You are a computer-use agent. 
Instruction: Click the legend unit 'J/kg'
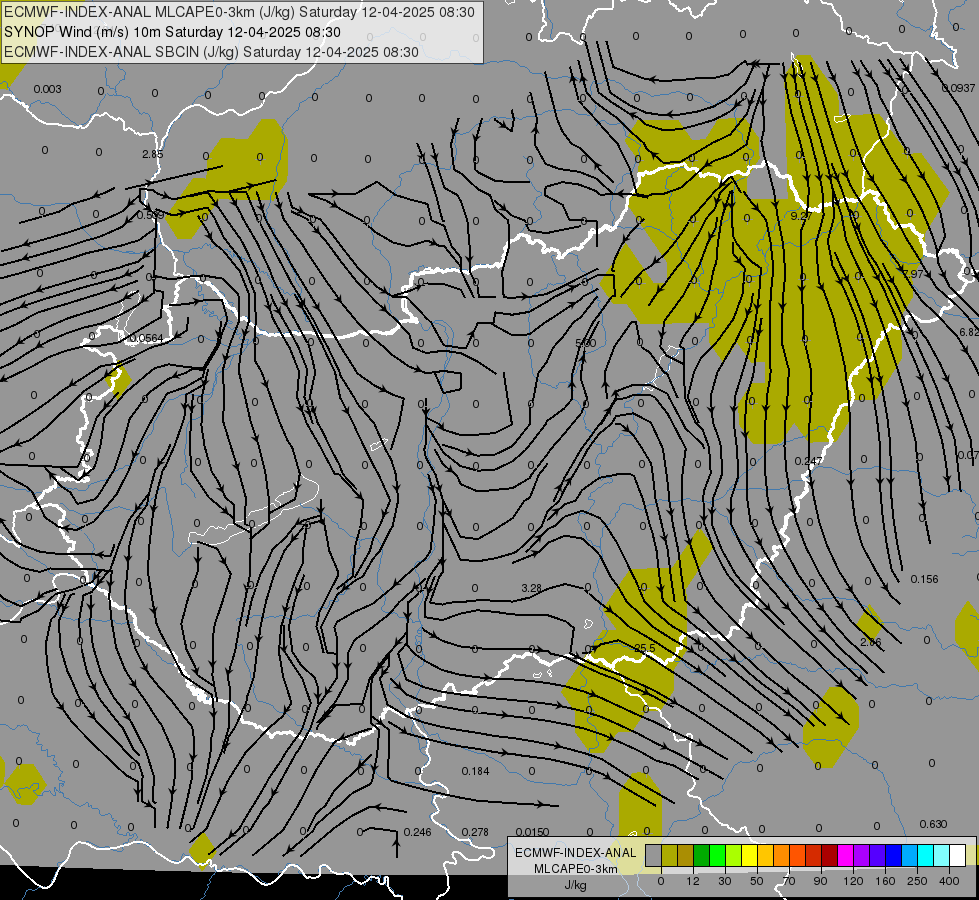[575, 885]
